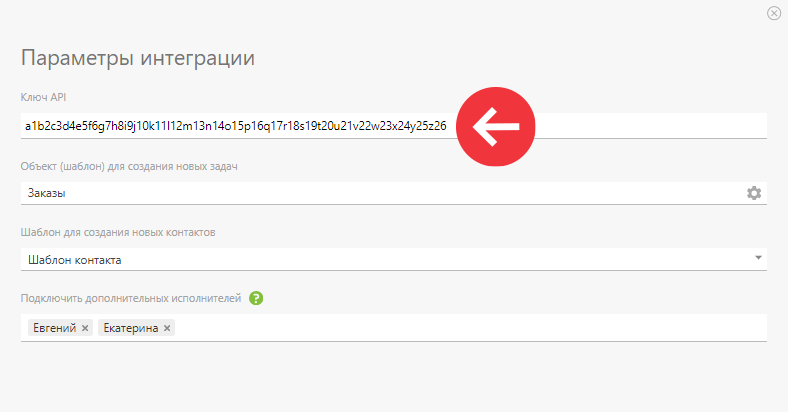Click the red back arrow circle
This screenshot has height=412, width=788.
coord(496,127)
